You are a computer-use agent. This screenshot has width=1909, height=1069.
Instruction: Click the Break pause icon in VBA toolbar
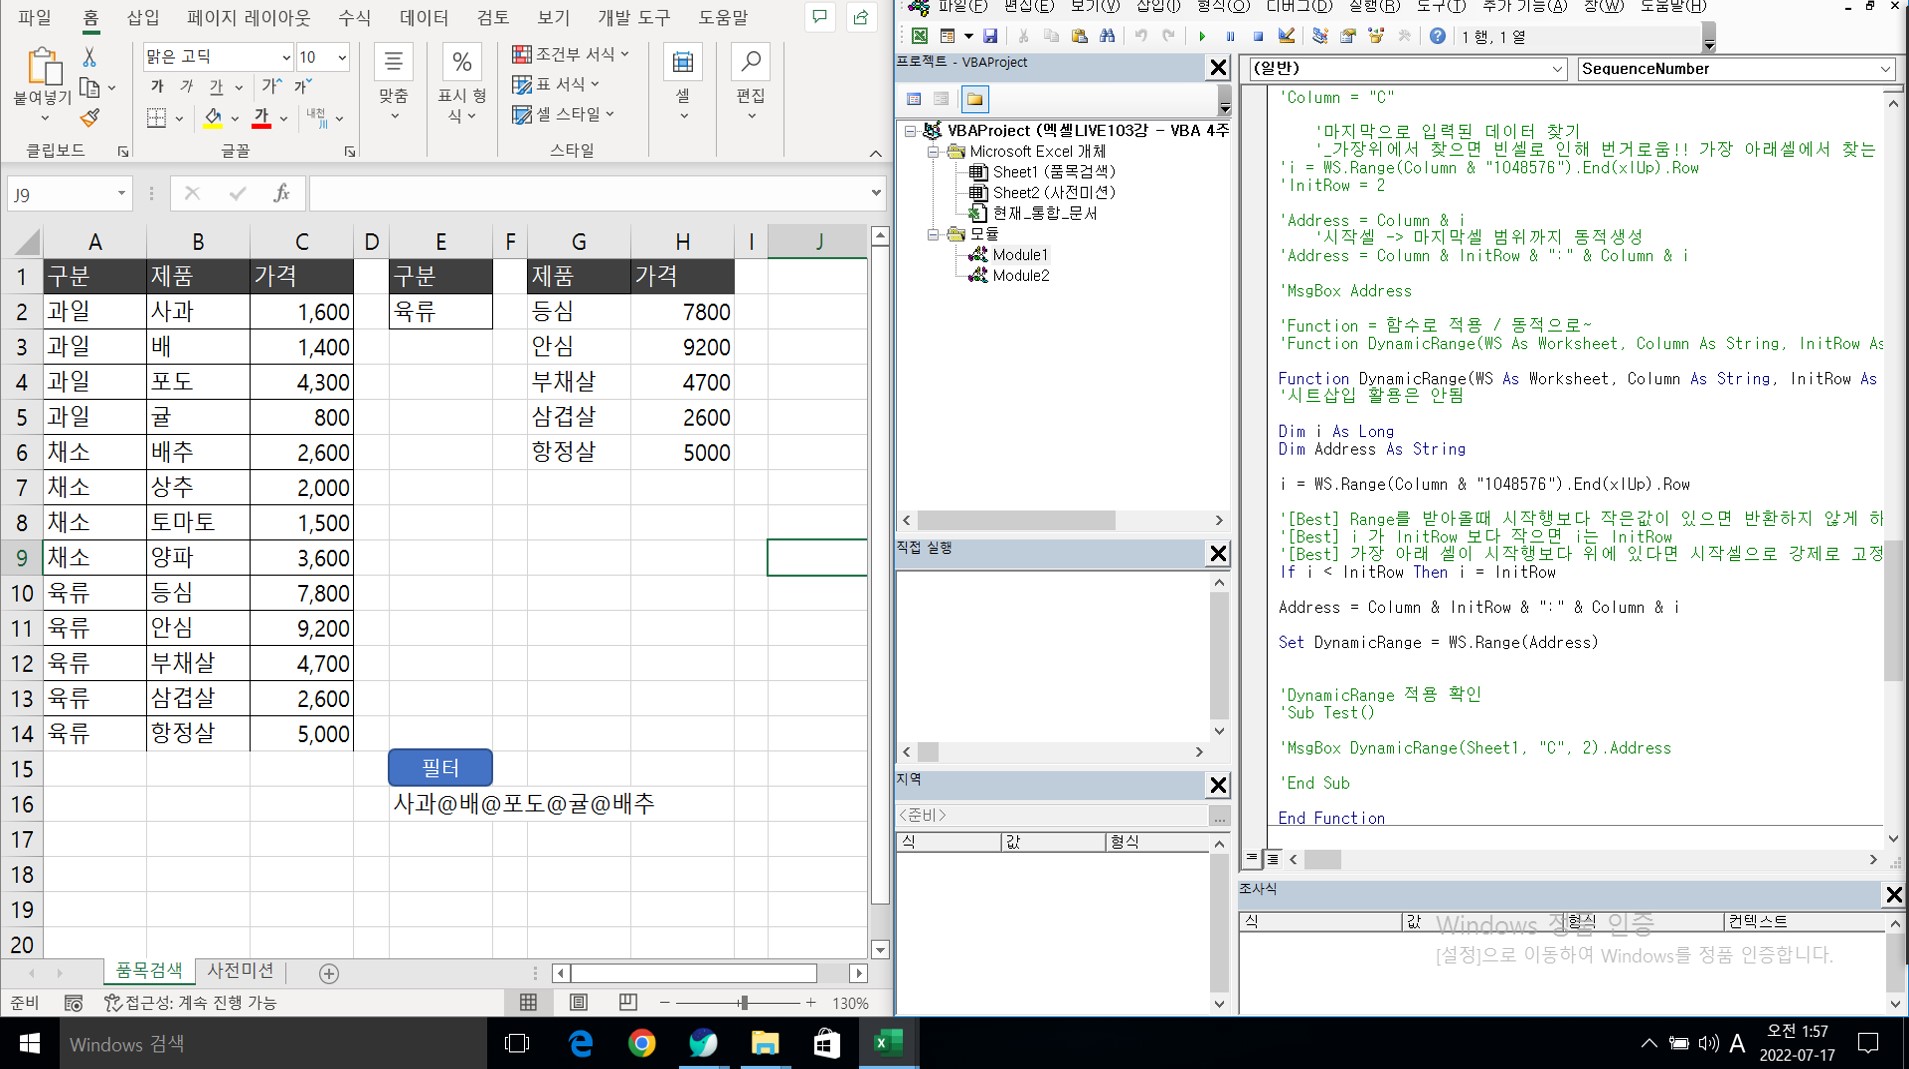pyautogui.click(x=1230, y=36)
